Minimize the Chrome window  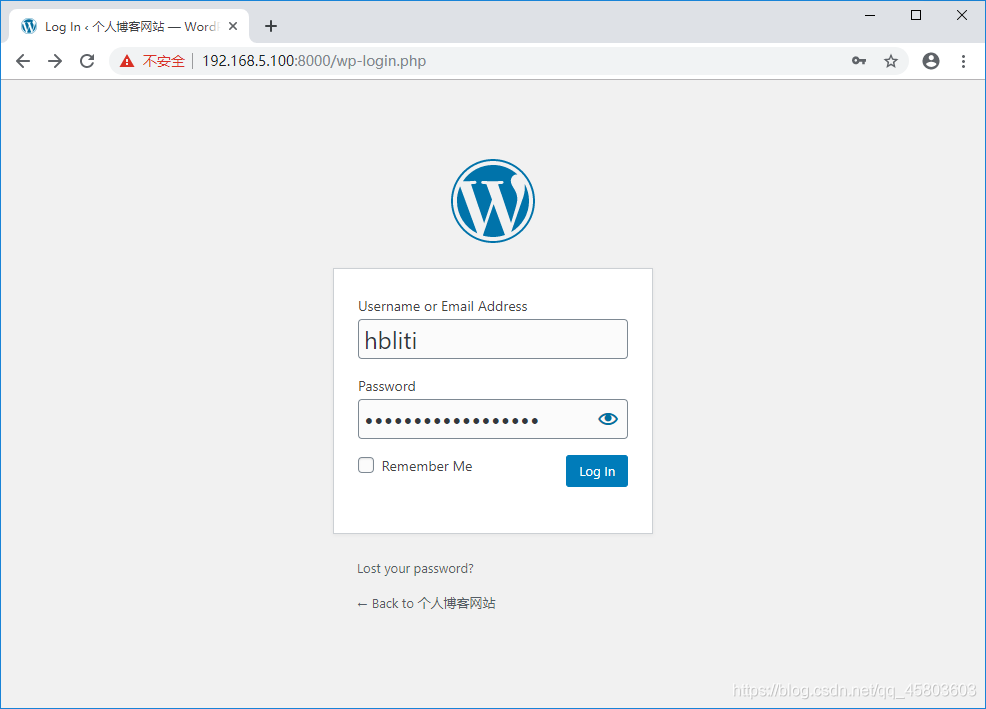(870, 15)
